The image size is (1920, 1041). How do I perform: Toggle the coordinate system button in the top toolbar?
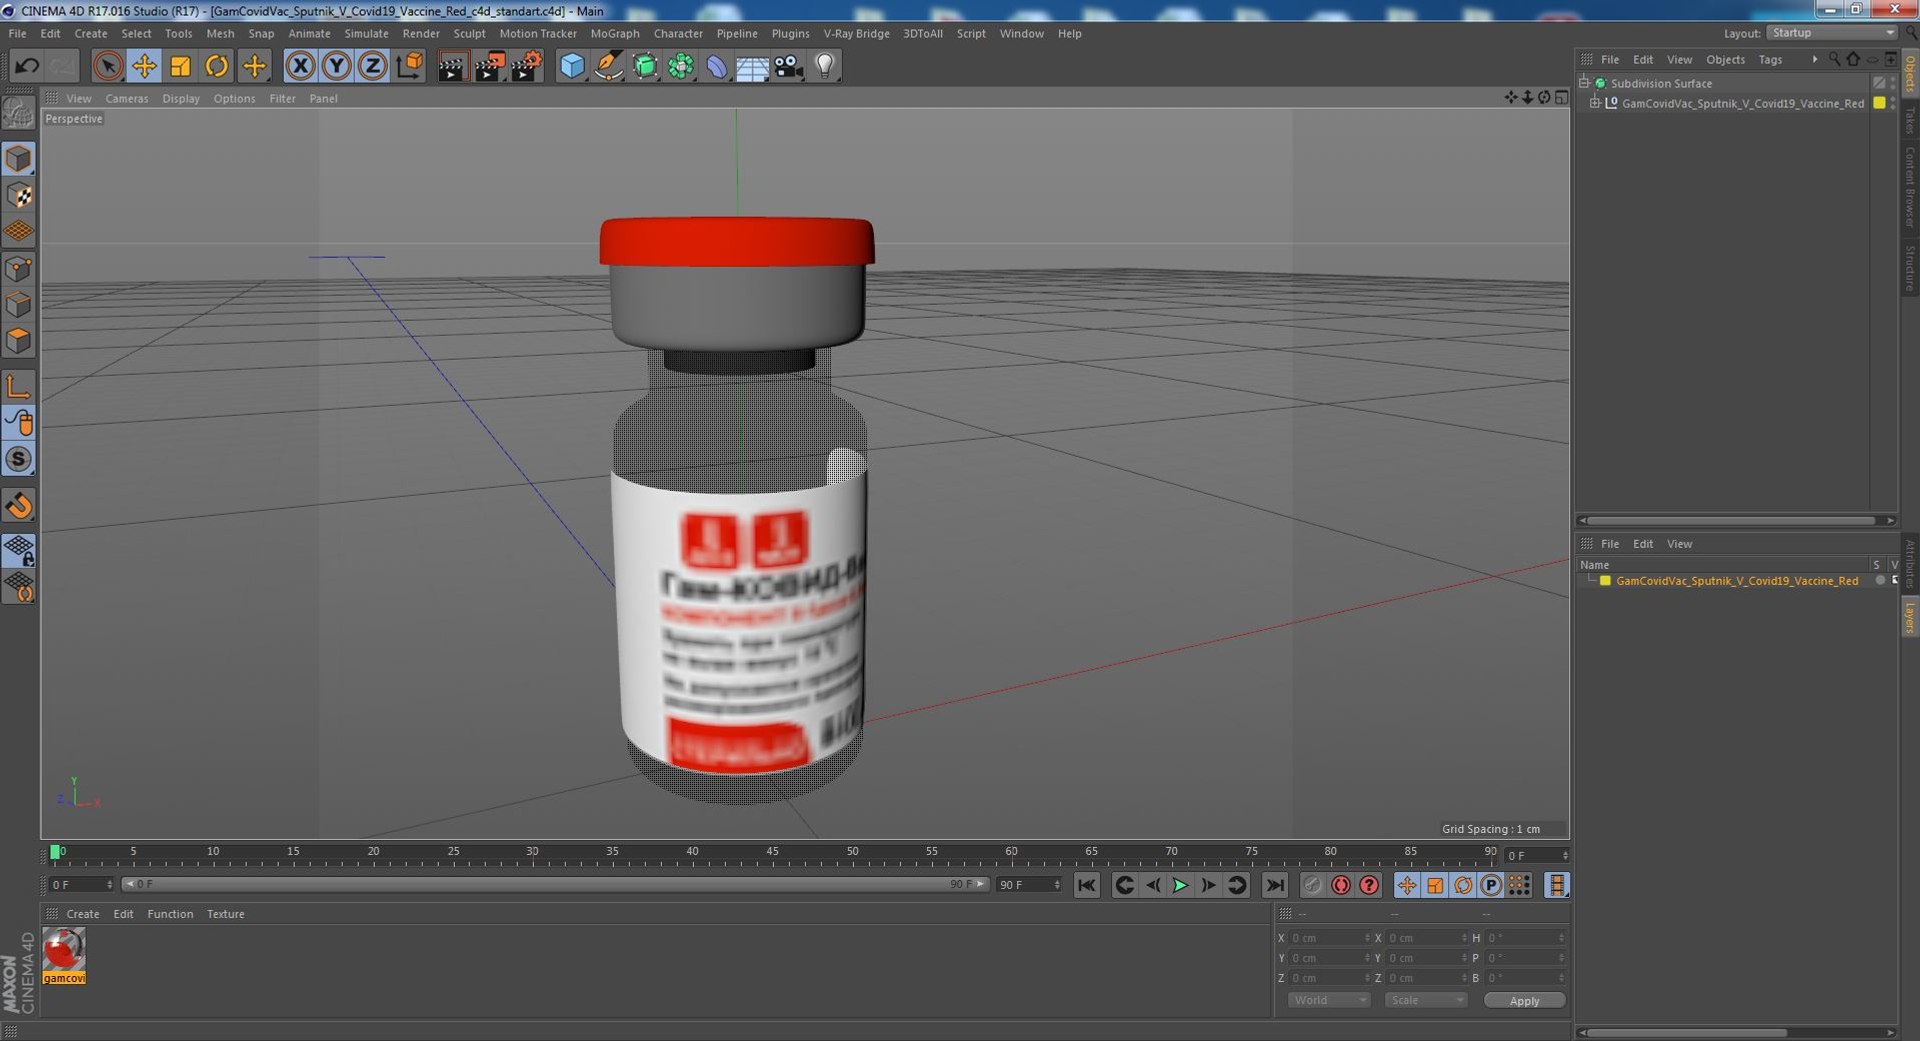tap(409, 66)
